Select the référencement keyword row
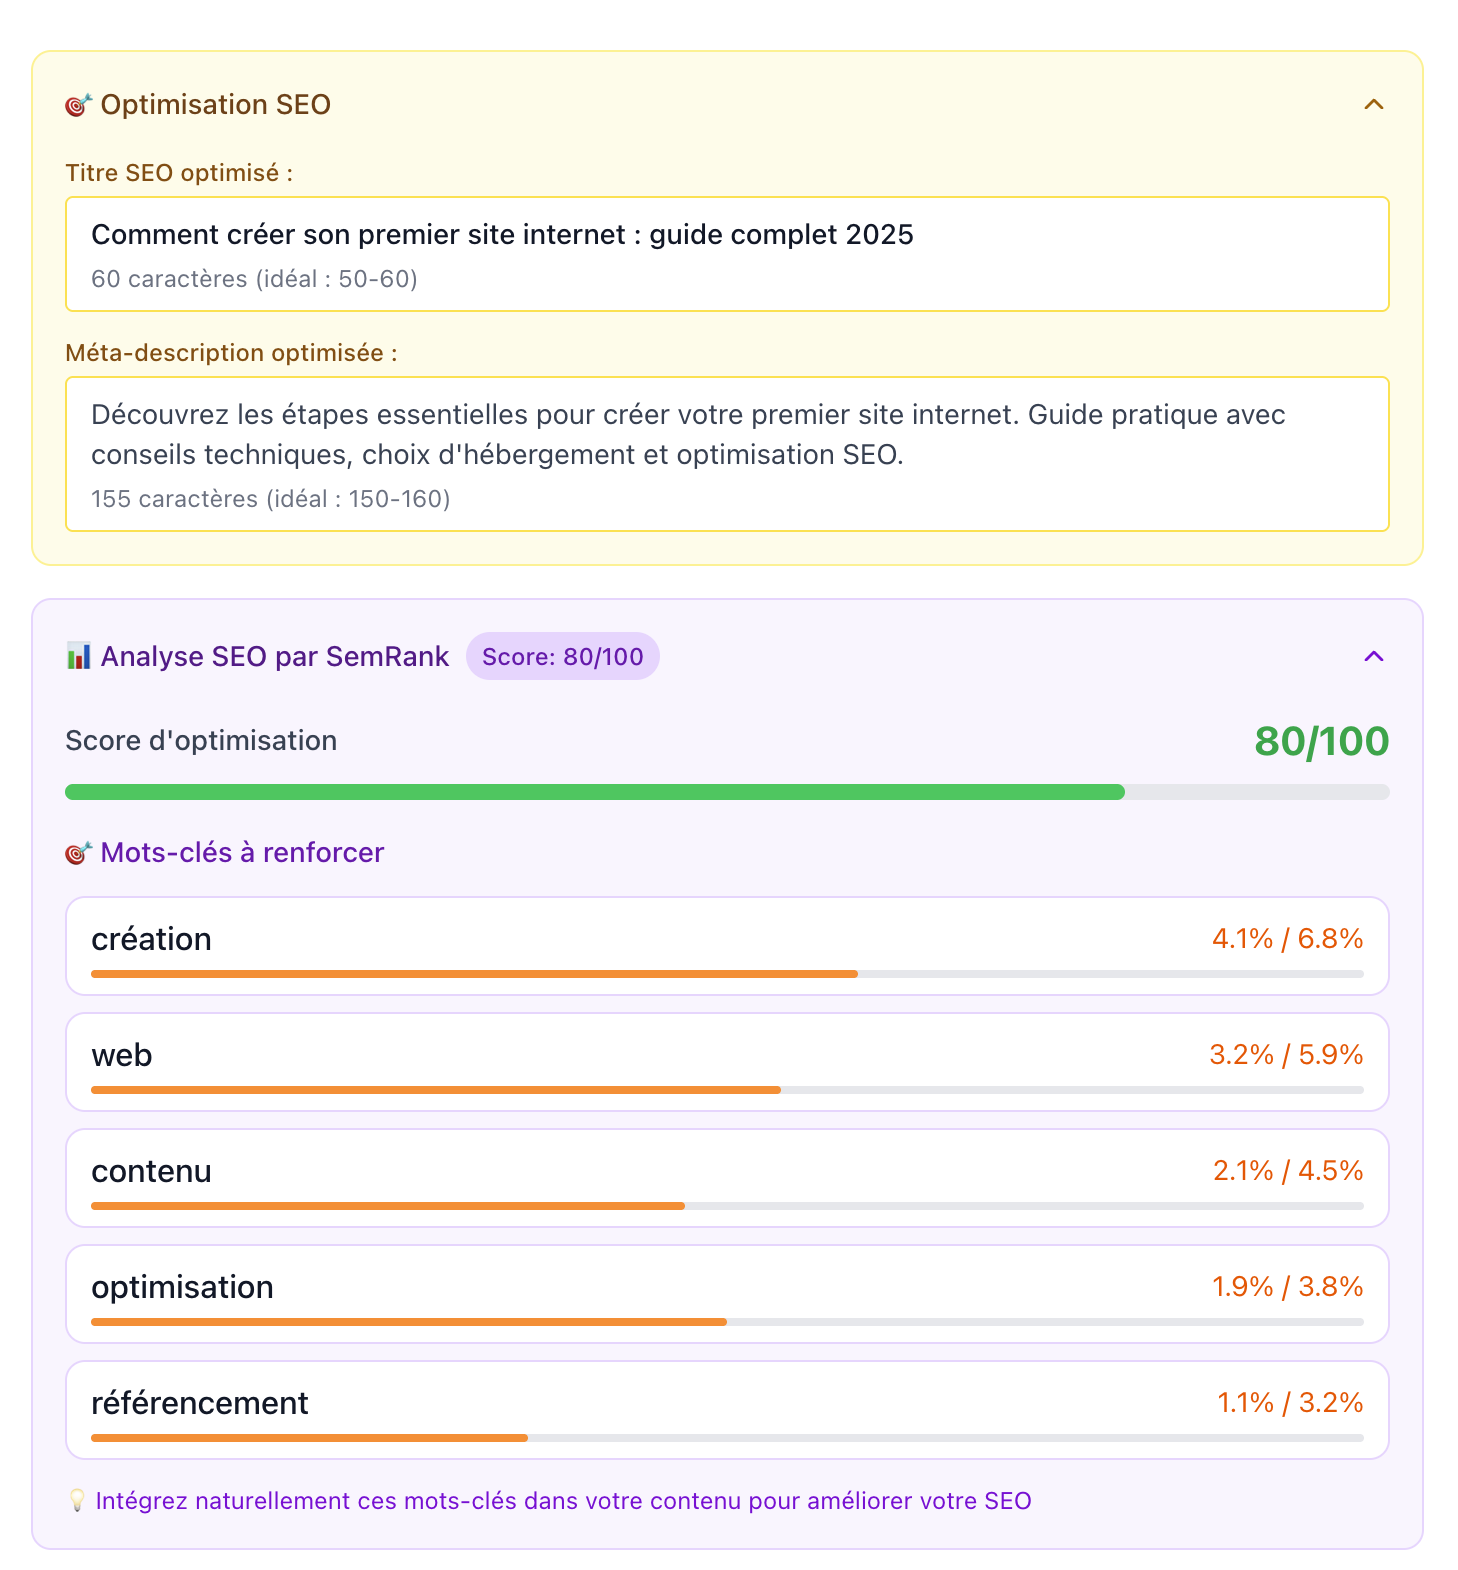Viewport: 1458px width, 1570px height. coord(727,1409)
